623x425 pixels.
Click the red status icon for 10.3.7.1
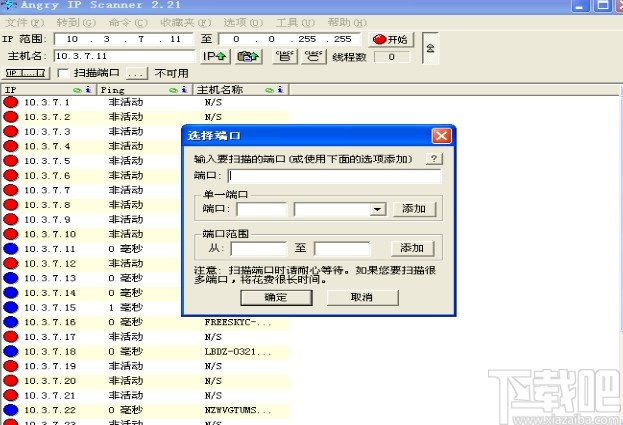click(11, 102)
